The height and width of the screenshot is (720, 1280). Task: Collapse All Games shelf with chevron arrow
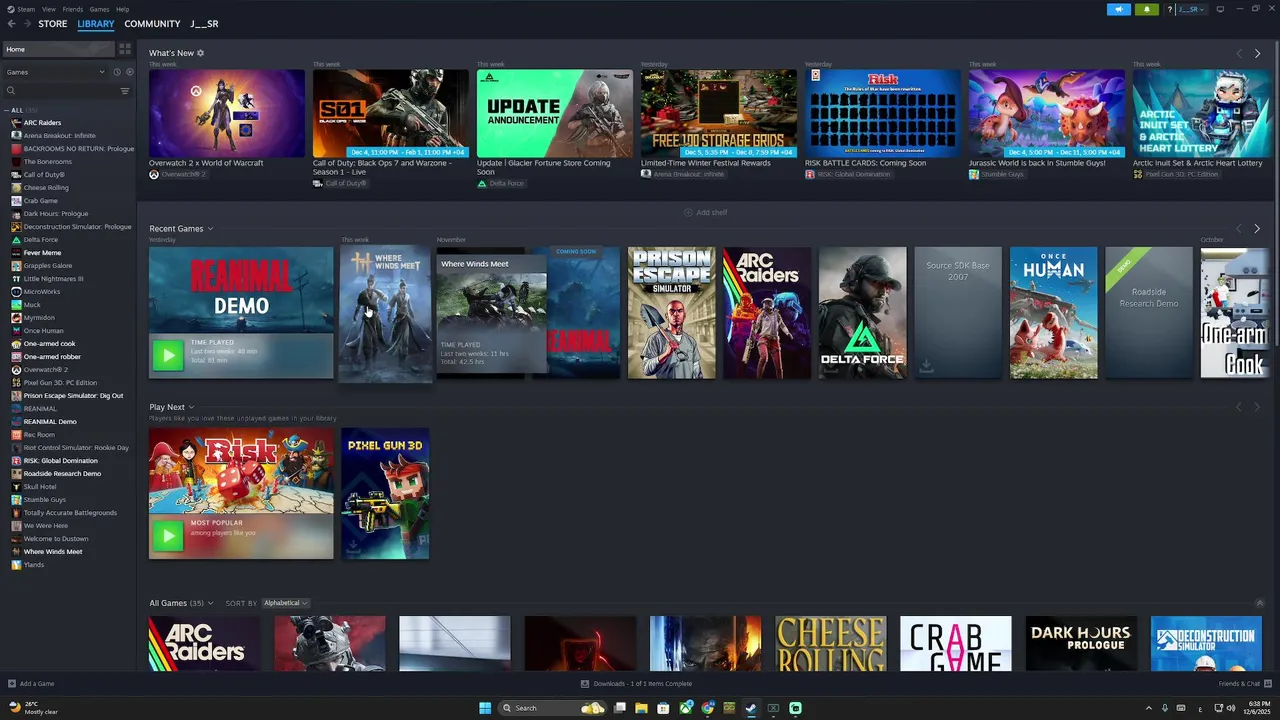click(x=1259, y=603)
